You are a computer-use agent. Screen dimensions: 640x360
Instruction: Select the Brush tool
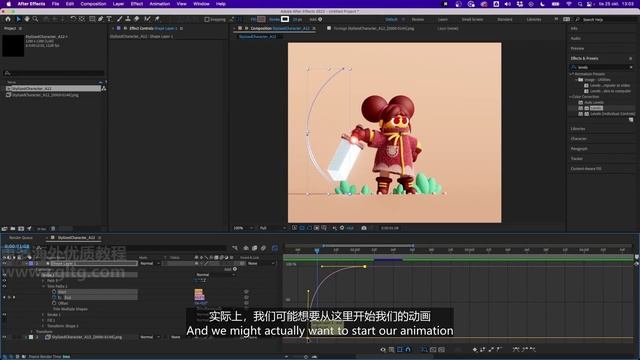point(120,19)
